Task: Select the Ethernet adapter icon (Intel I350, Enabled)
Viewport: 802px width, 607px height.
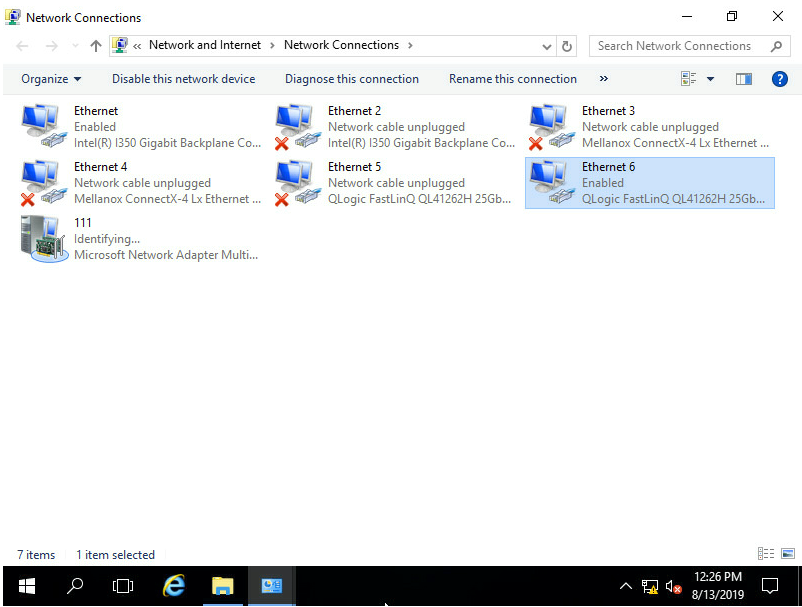Action: pyautogui.click(x=44, y=126)
